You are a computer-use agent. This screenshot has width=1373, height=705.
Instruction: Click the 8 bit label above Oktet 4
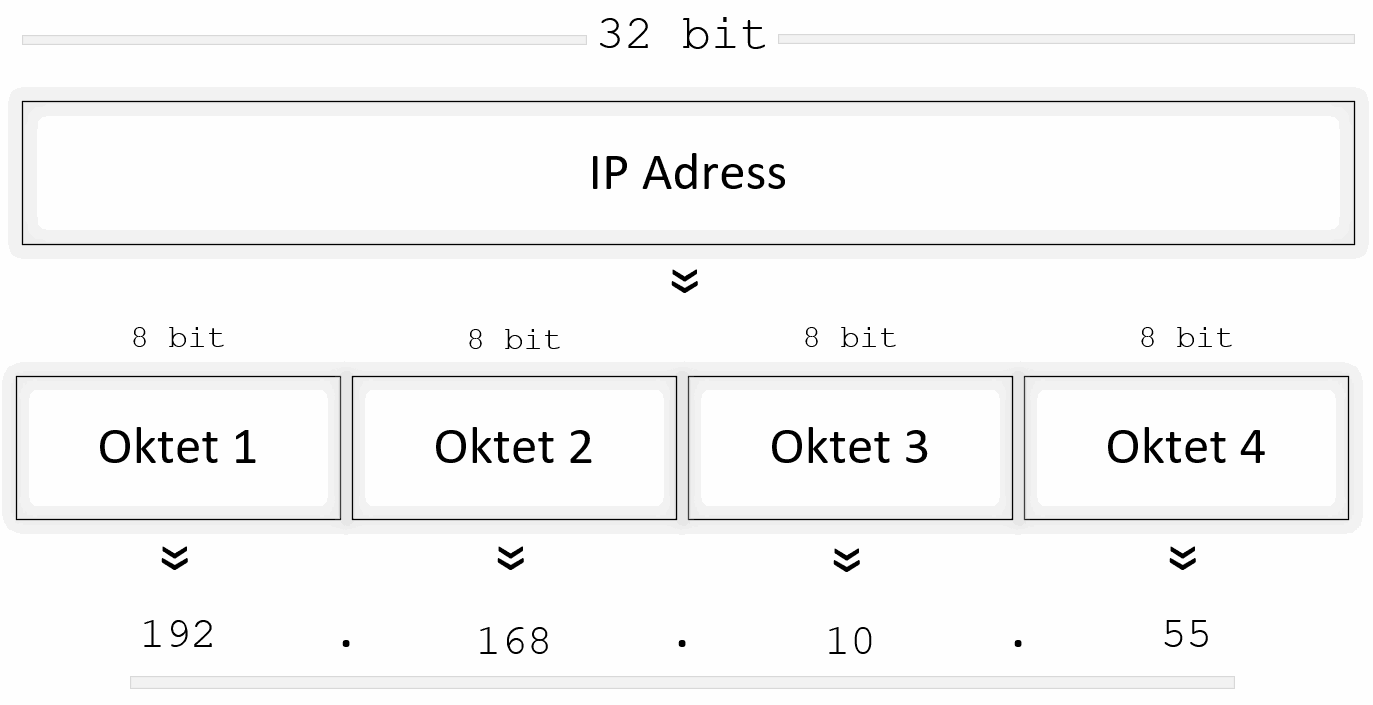(x=1186, y=338)
